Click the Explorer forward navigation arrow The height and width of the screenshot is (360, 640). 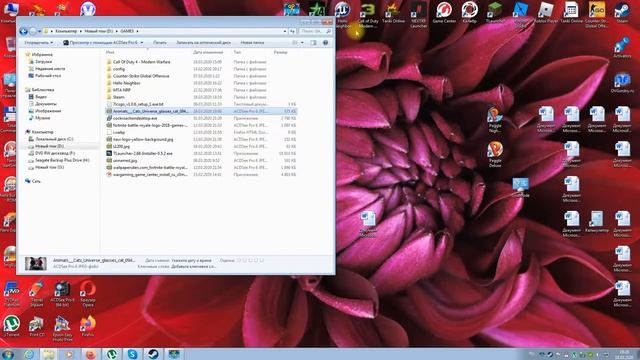[33, 31]
